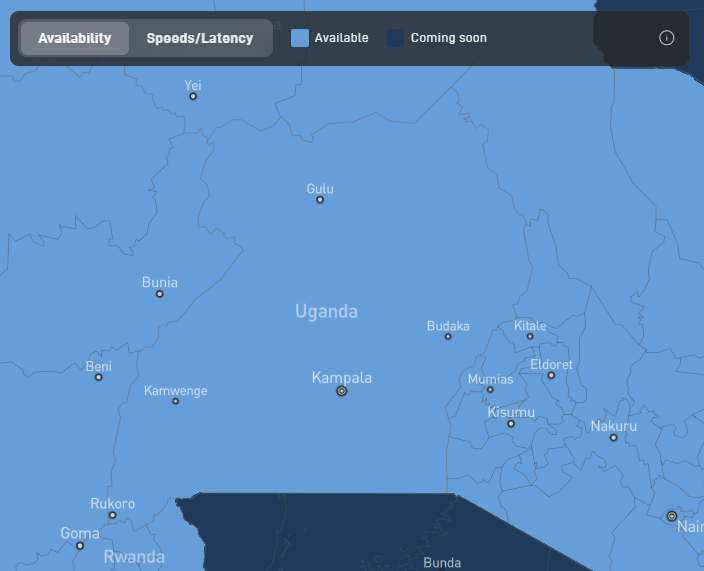The image size is (704, 571).
Task: Click the Available legend color swatch
Action: (300, 38)
